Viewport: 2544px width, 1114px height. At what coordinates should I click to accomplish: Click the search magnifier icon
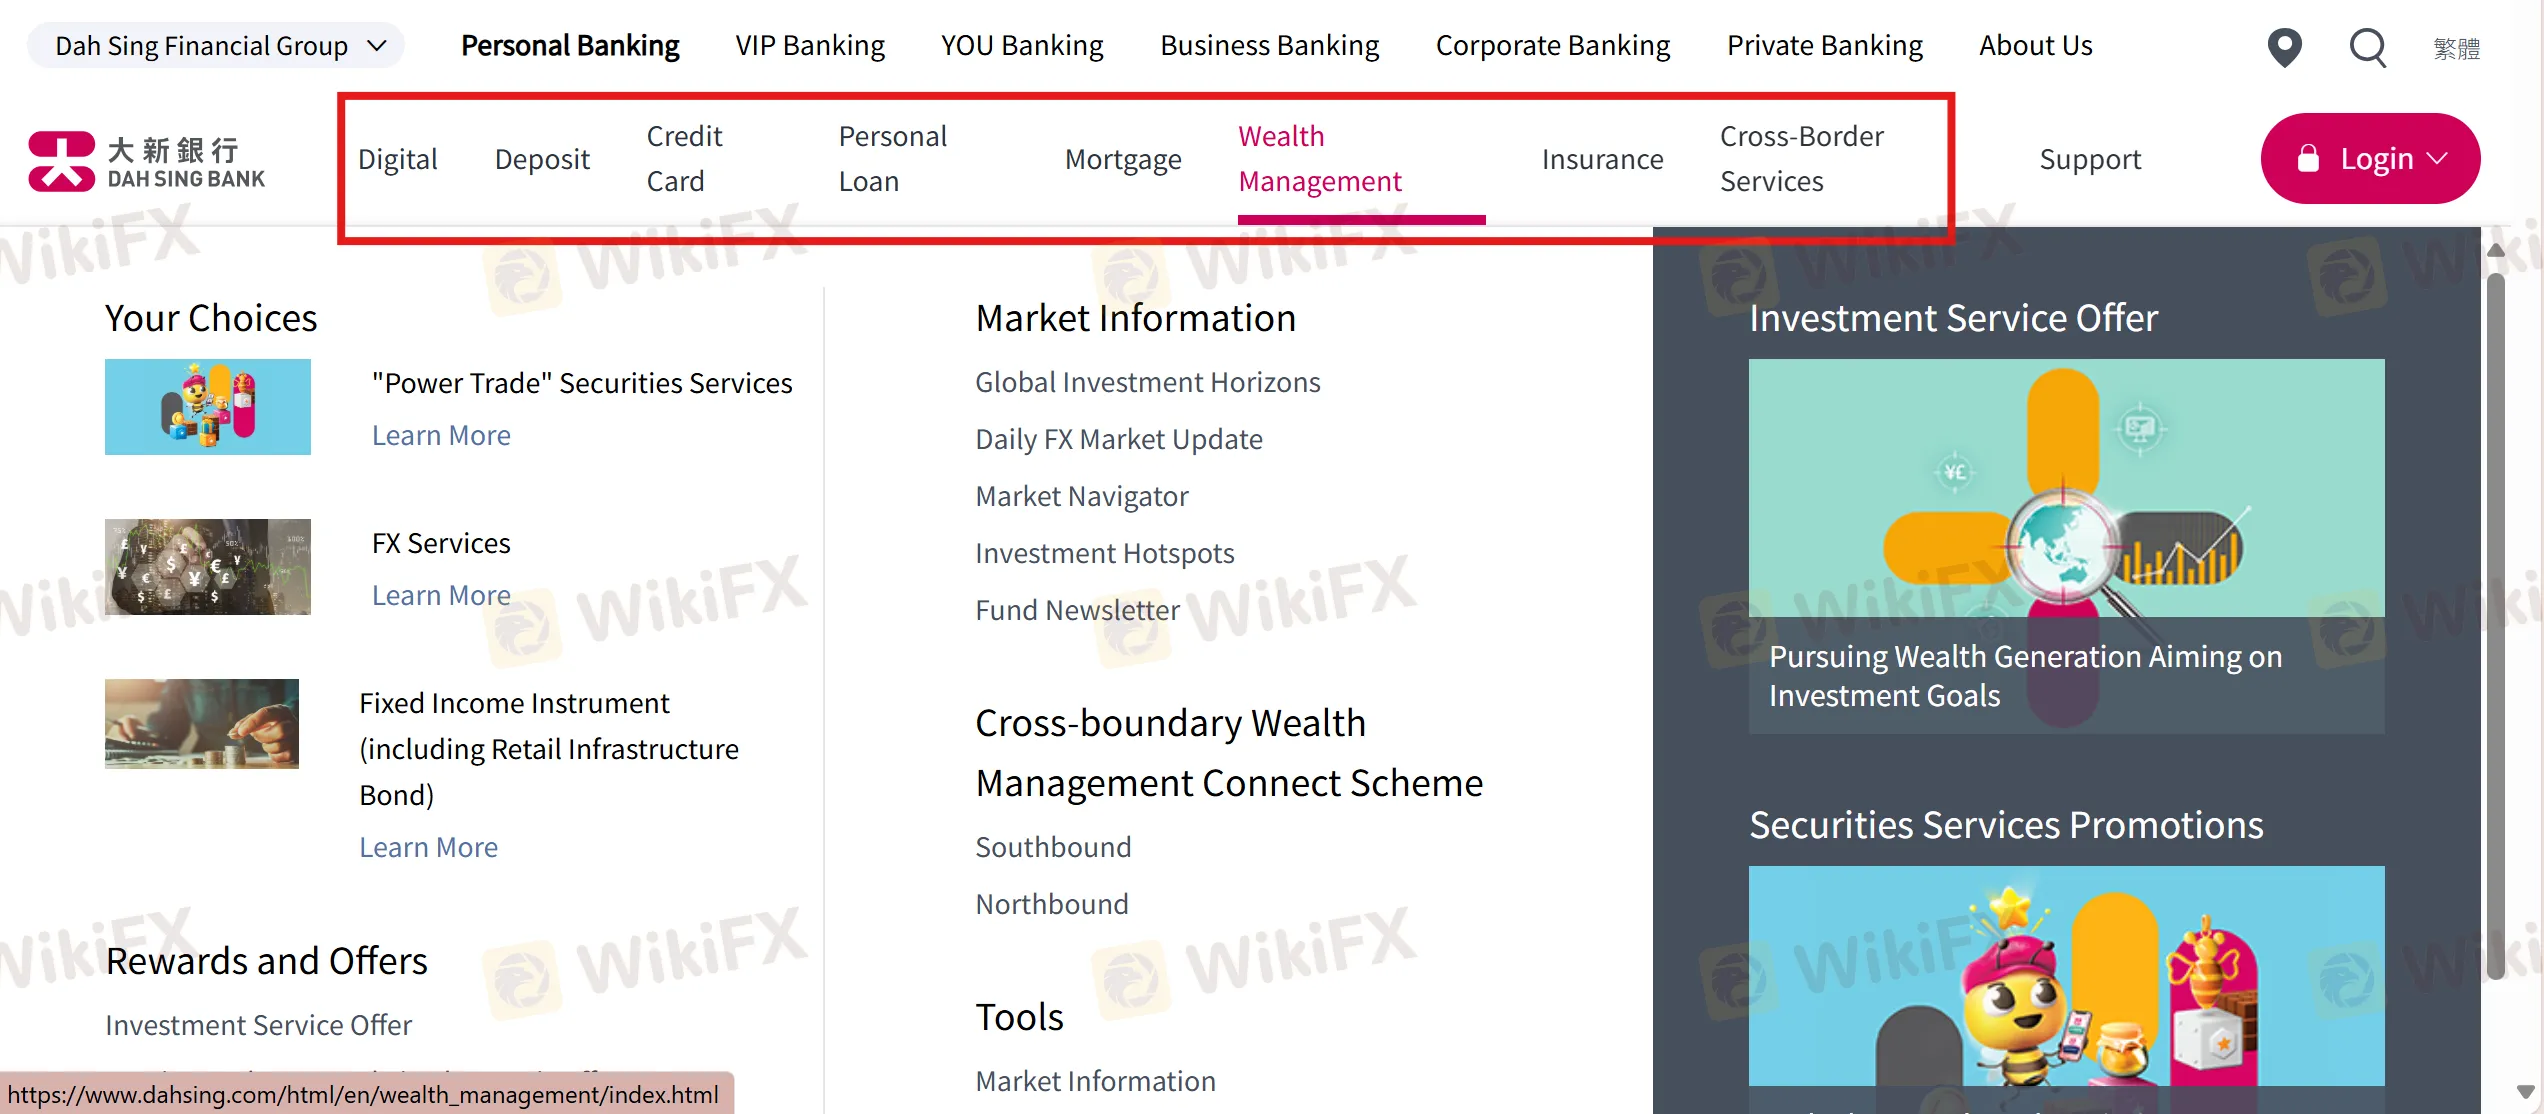[x=2368, y=47]
